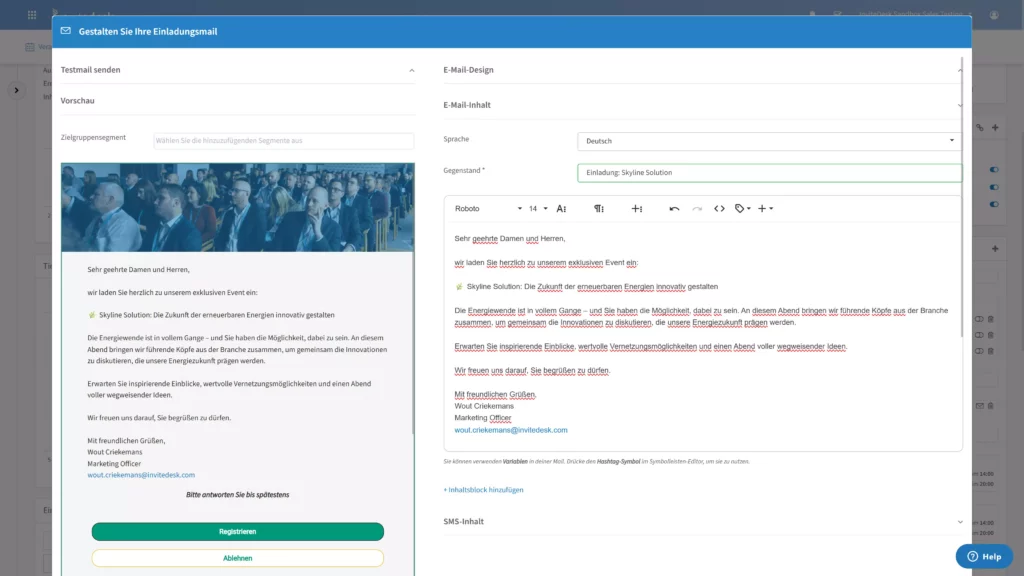Open the insert options with vertical dots

637,208
